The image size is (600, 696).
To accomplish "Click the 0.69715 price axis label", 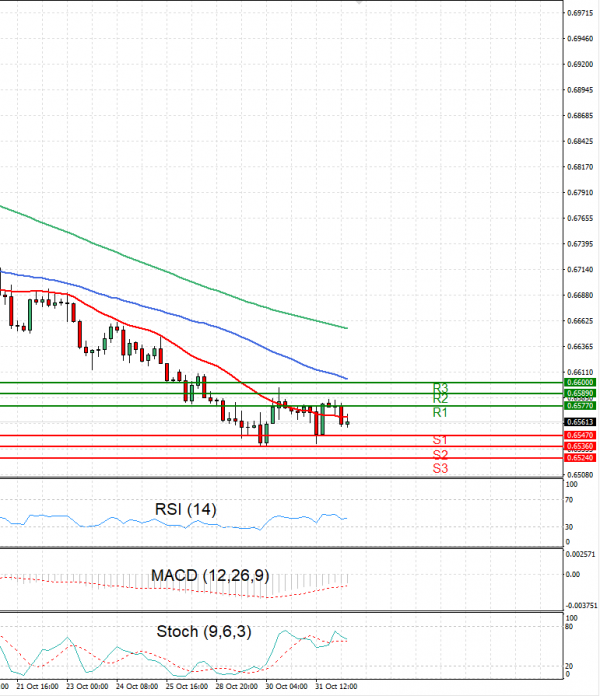I will [580, 13].
